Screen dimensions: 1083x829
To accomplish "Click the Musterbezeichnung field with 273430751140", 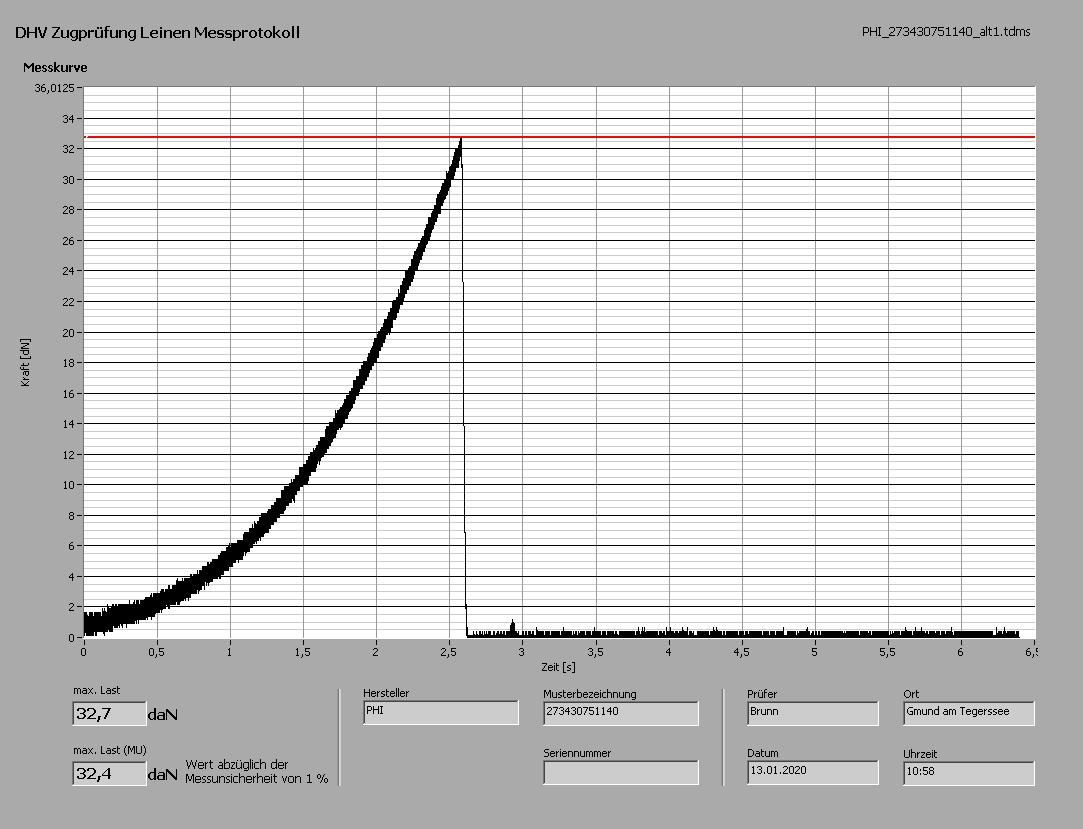I will coord(620,712).
